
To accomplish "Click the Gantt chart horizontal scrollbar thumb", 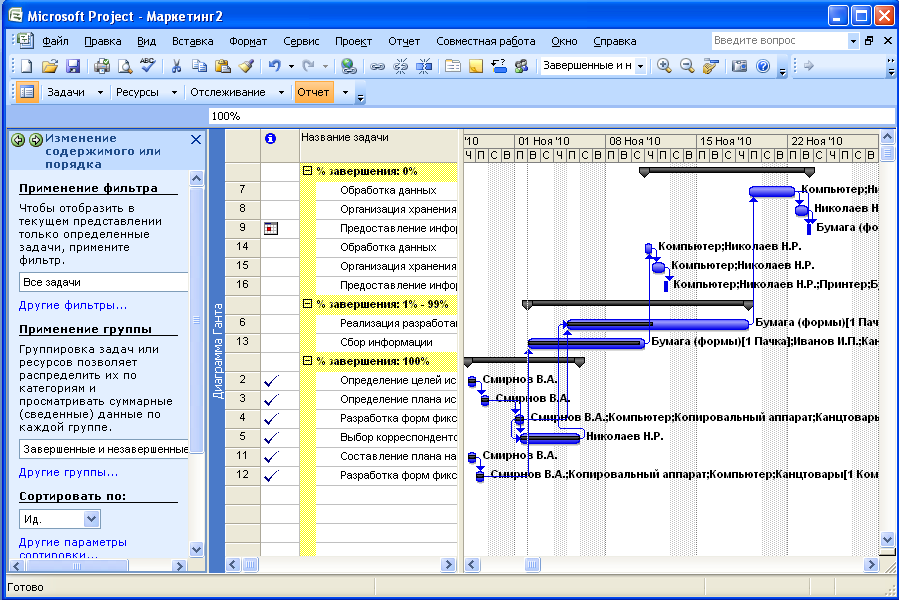I will click(x=532, y=565).
